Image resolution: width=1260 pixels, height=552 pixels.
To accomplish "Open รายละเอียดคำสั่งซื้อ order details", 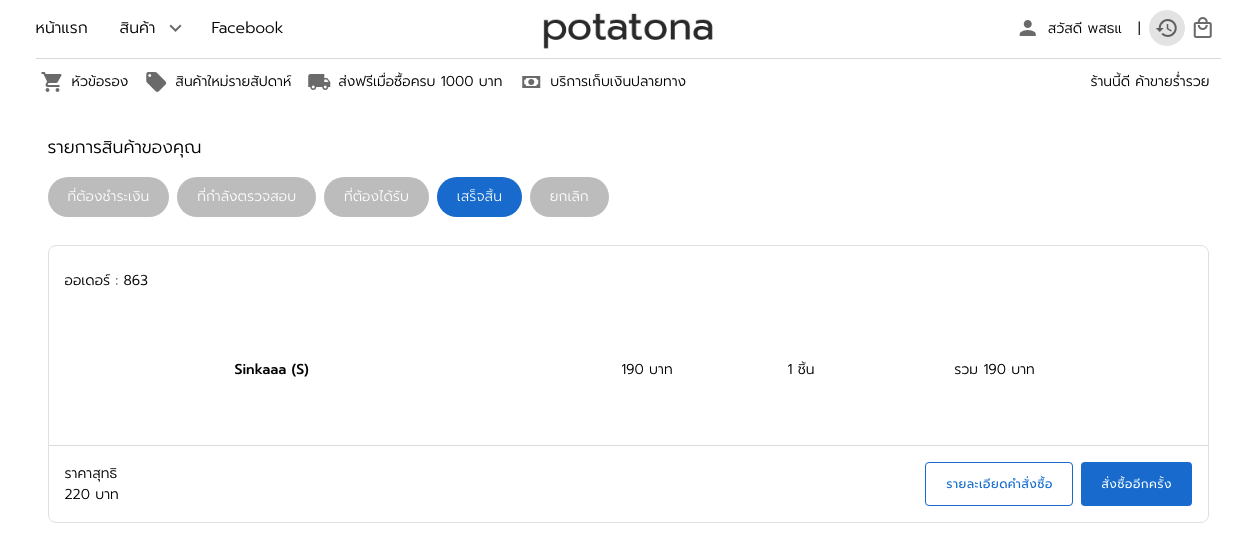I will (999, 484).
